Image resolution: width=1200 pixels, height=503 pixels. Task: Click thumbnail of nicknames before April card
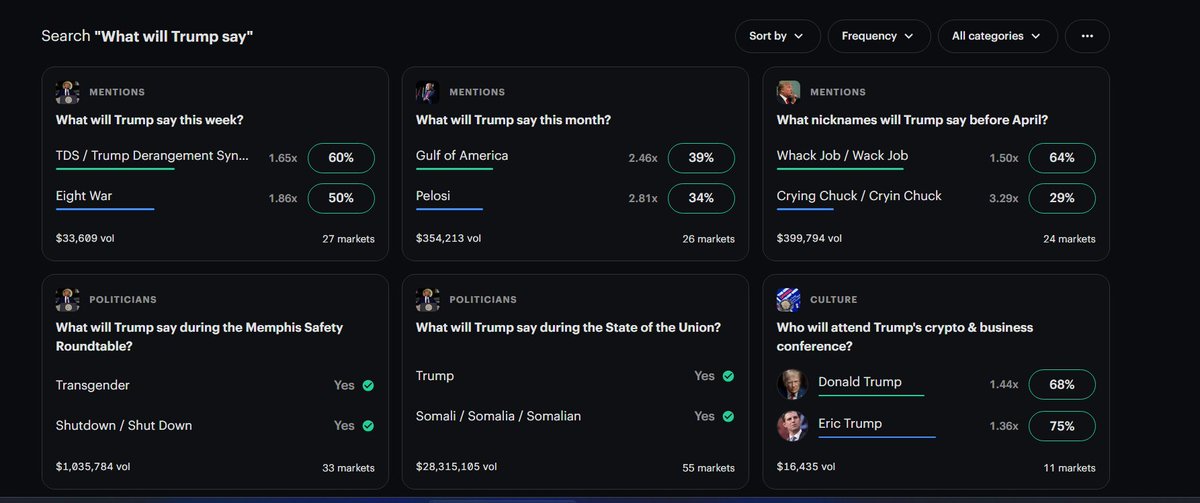click(789, 92)
